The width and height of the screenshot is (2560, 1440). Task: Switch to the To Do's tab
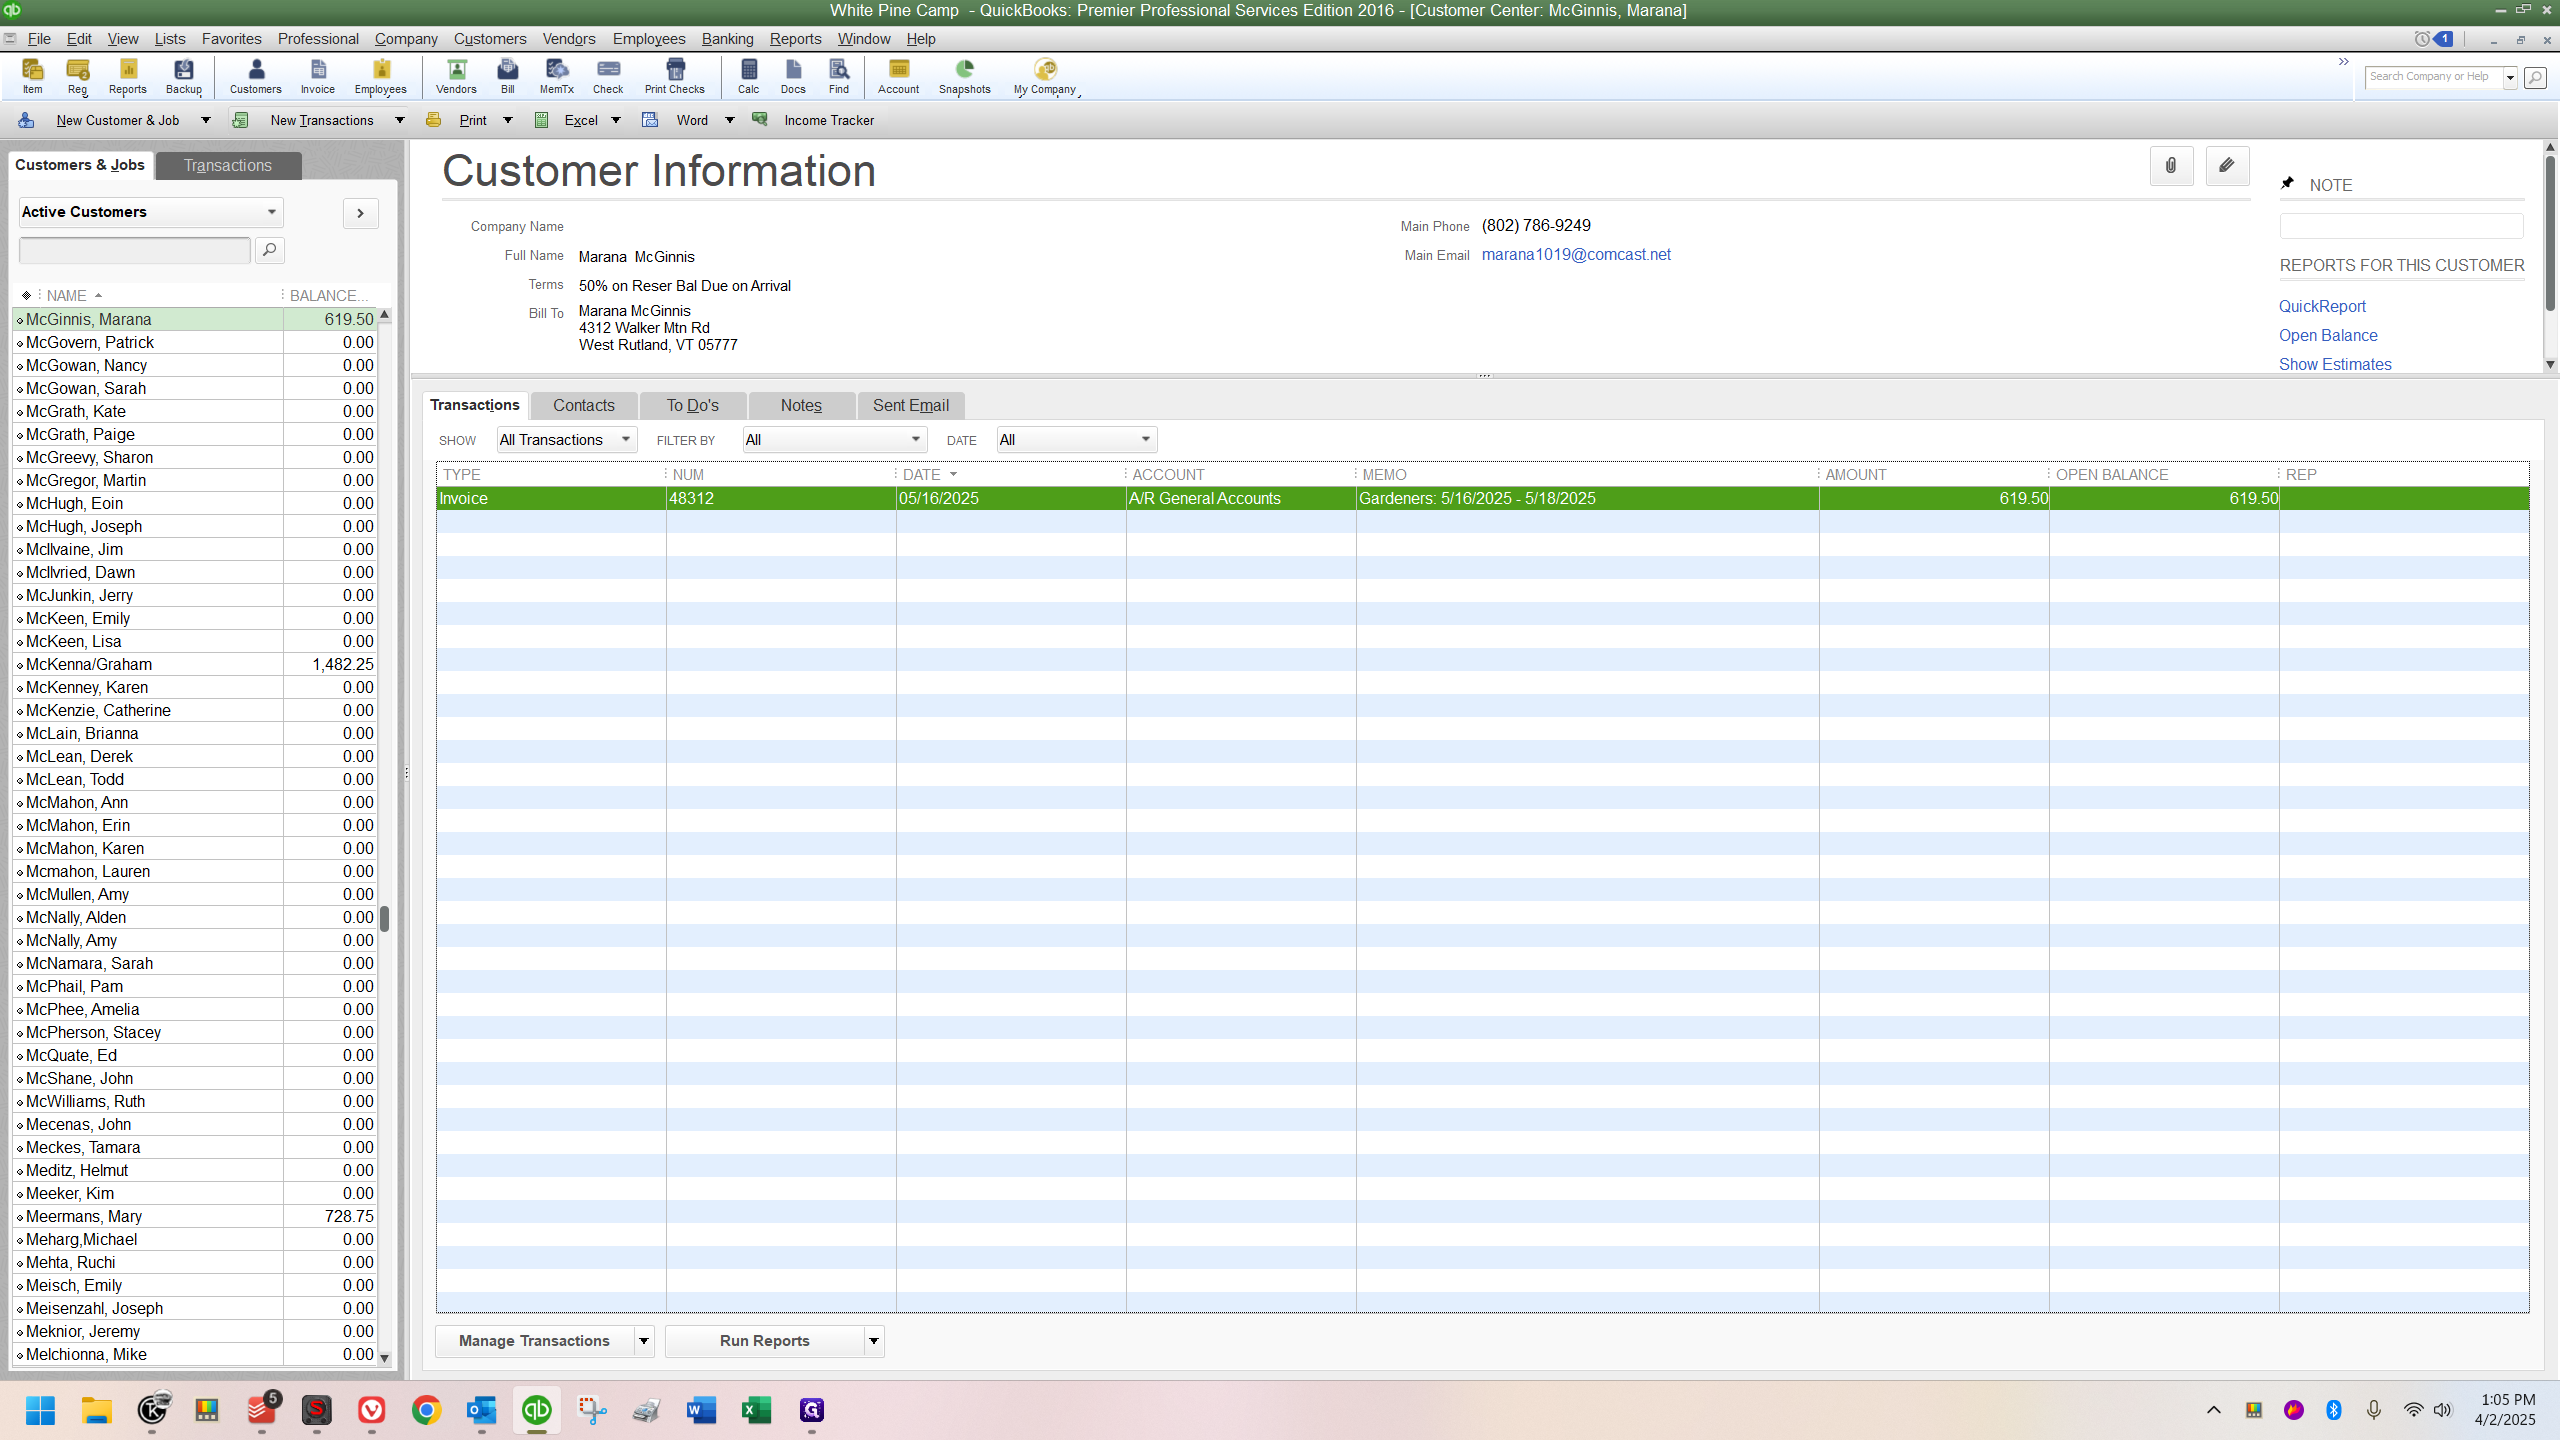693,405
